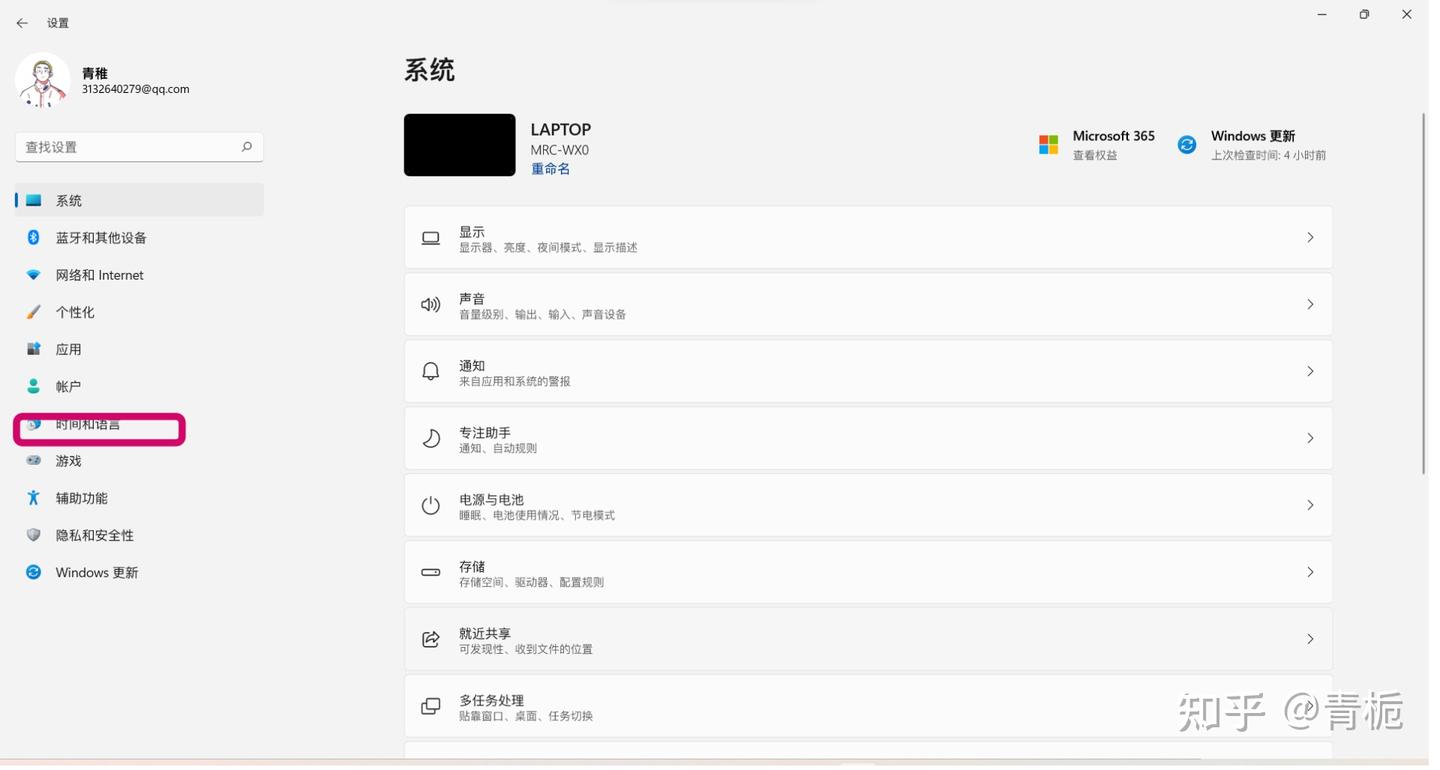Expand the 存储 settings row
The image size is (1440, 770).
coord(868,572)
